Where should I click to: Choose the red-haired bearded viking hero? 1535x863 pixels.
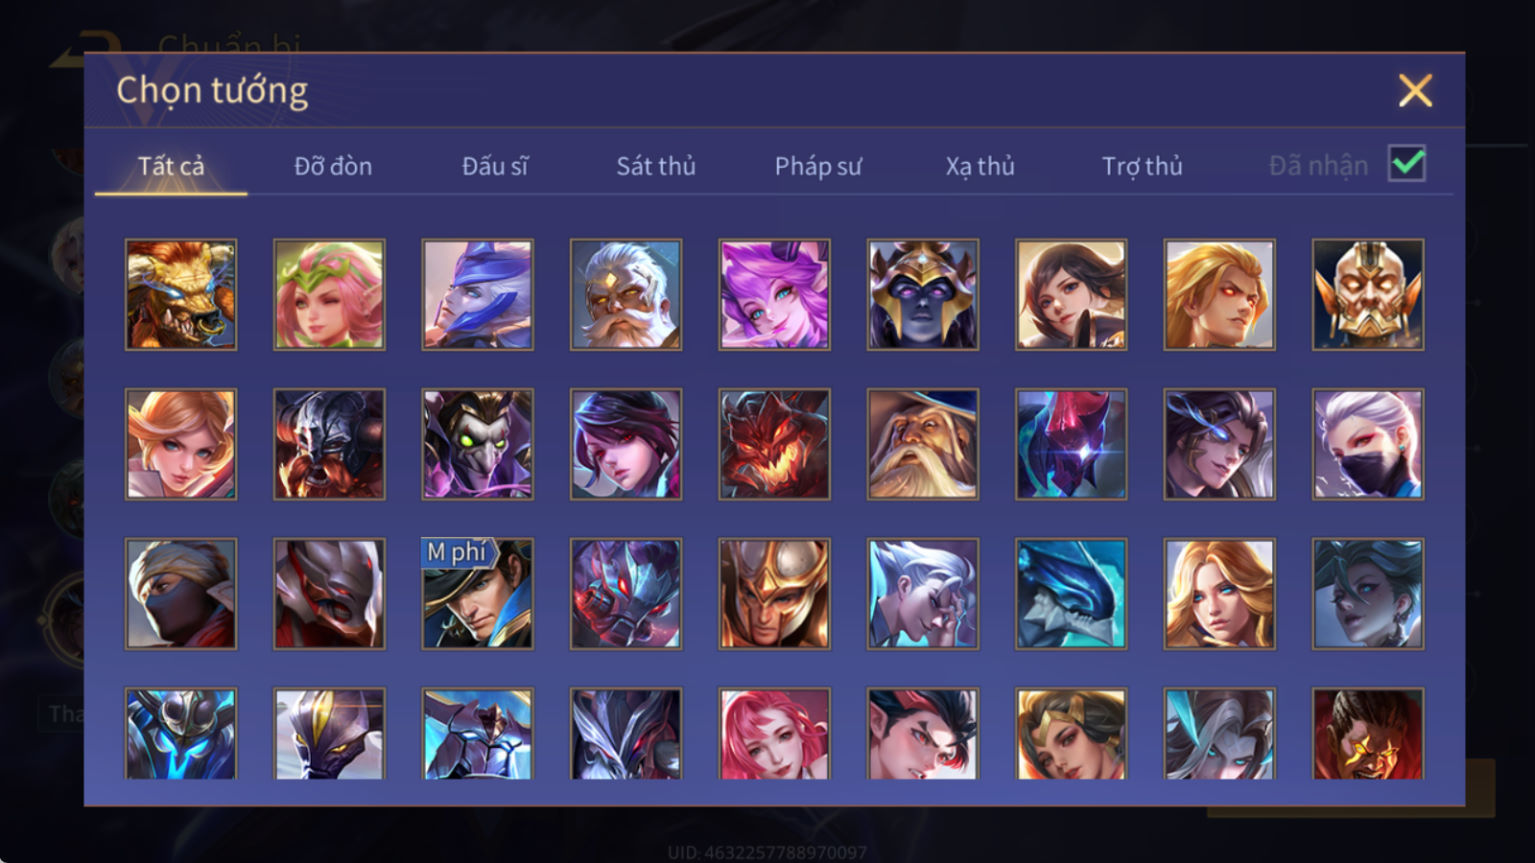click(x=329, y=444)
